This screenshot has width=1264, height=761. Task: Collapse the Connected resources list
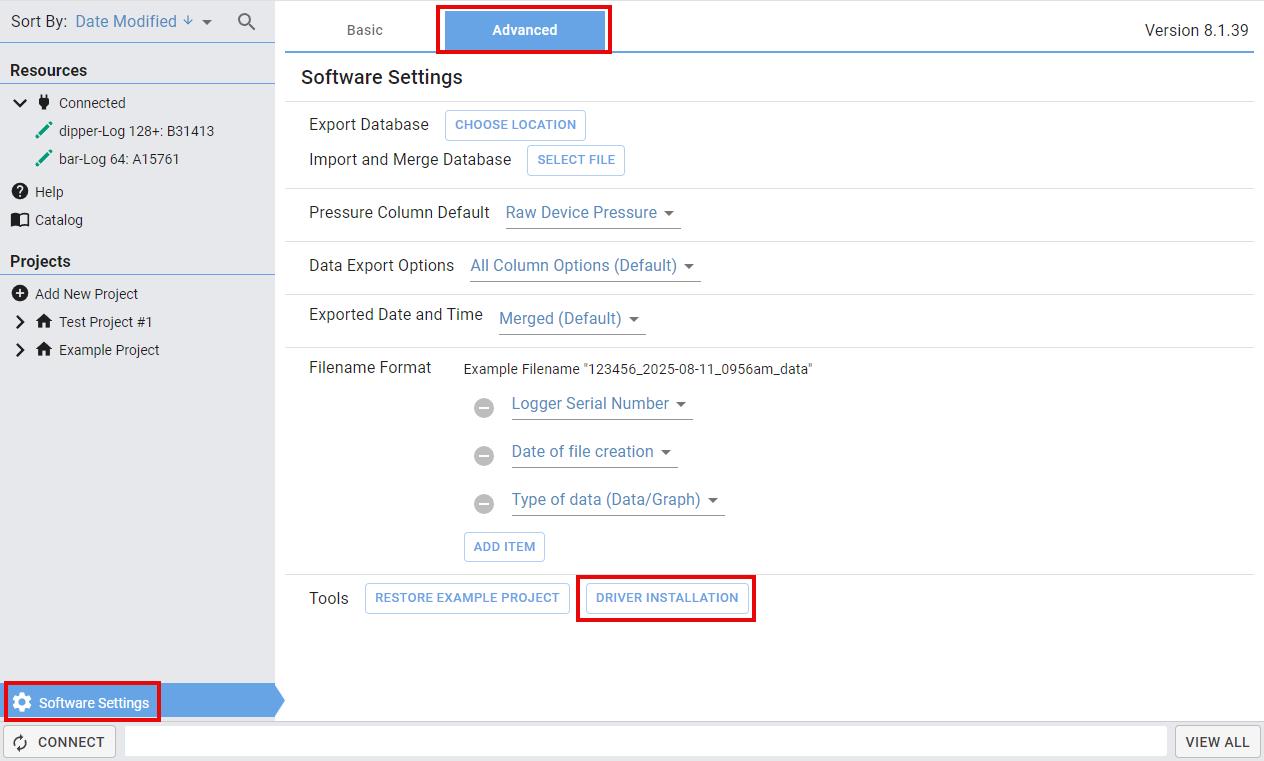20,102
